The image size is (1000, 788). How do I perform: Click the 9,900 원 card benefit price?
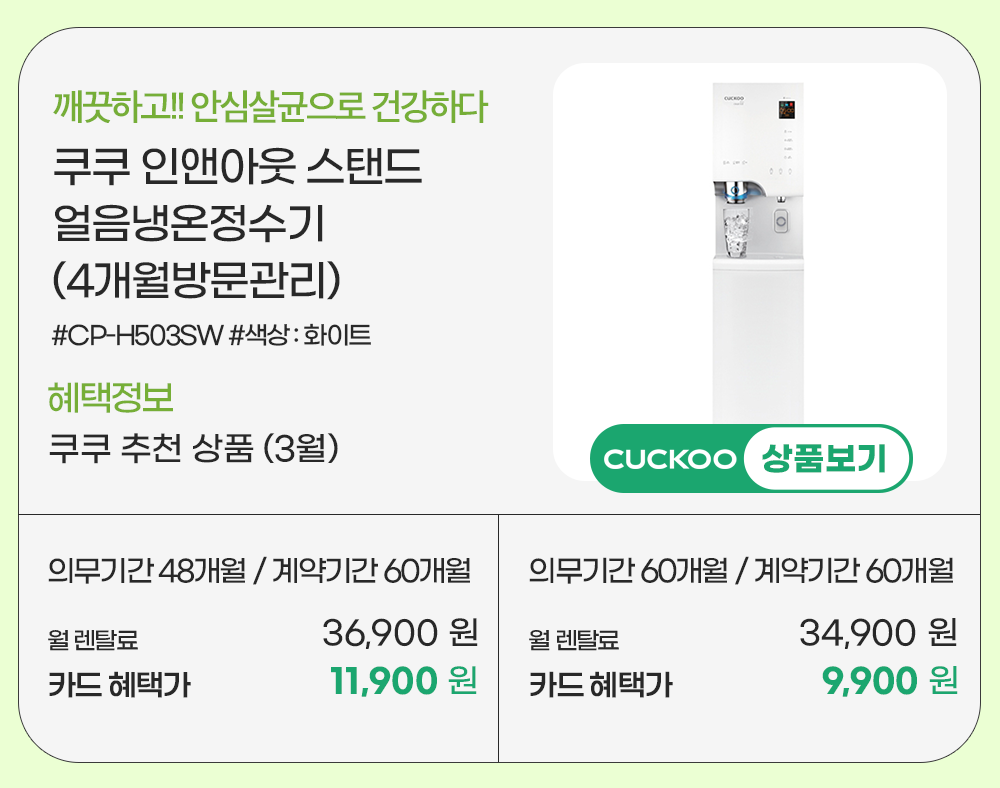tap(889, 682)
